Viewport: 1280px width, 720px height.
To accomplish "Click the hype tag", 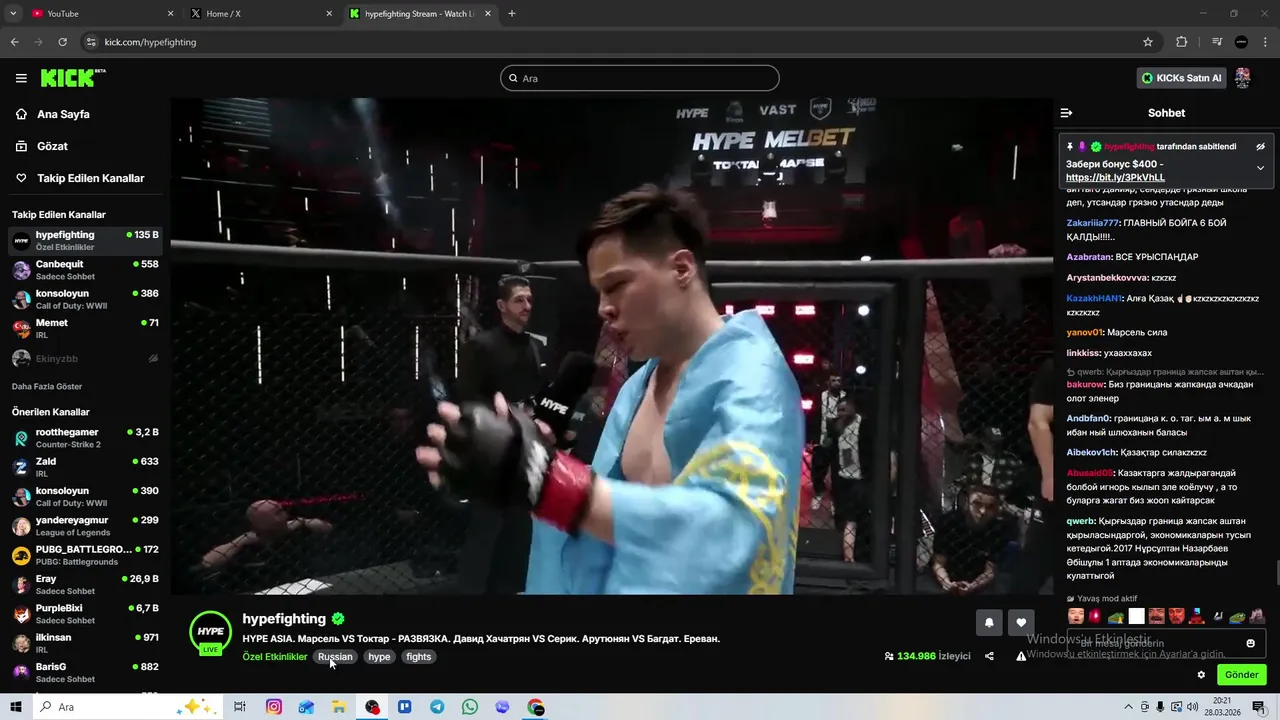I will [379, 657].
